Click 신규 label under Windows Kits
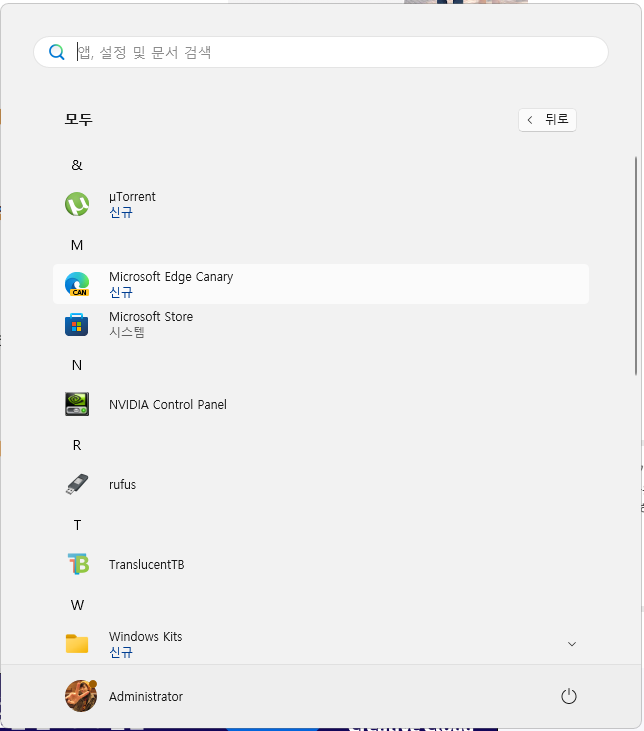Screen dimensions: 644x731 coord(121,652)
